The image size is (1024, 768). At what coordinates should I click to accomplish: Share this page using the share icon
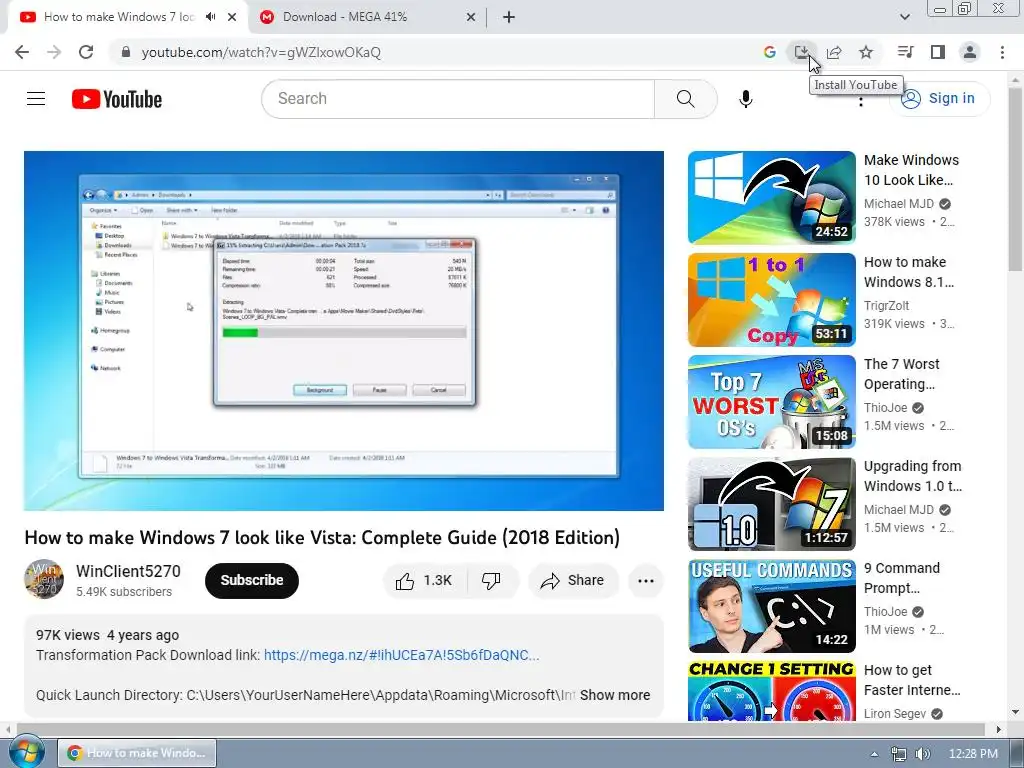(x=834, y=52)
